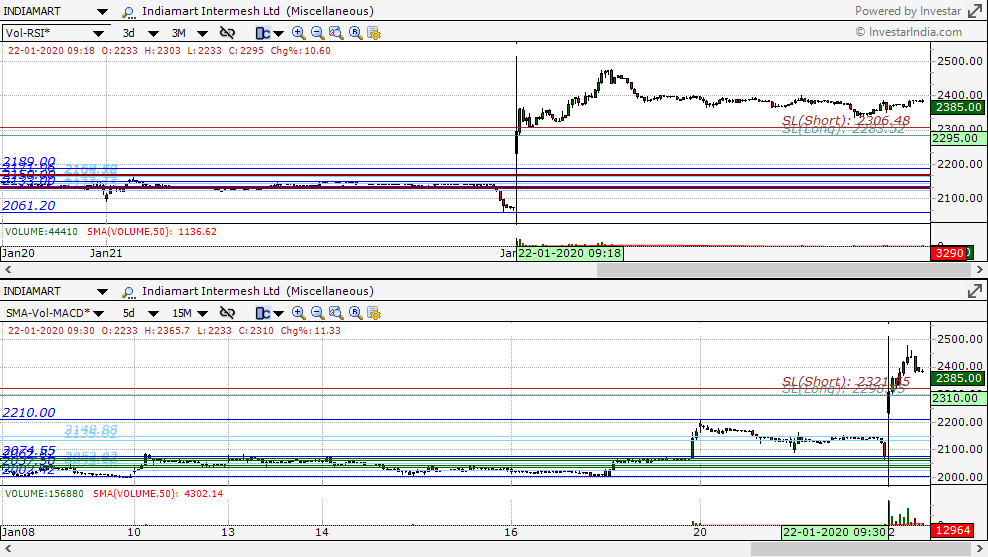
Task: Open symbol search in bottom chart
Action: (129, 292)
